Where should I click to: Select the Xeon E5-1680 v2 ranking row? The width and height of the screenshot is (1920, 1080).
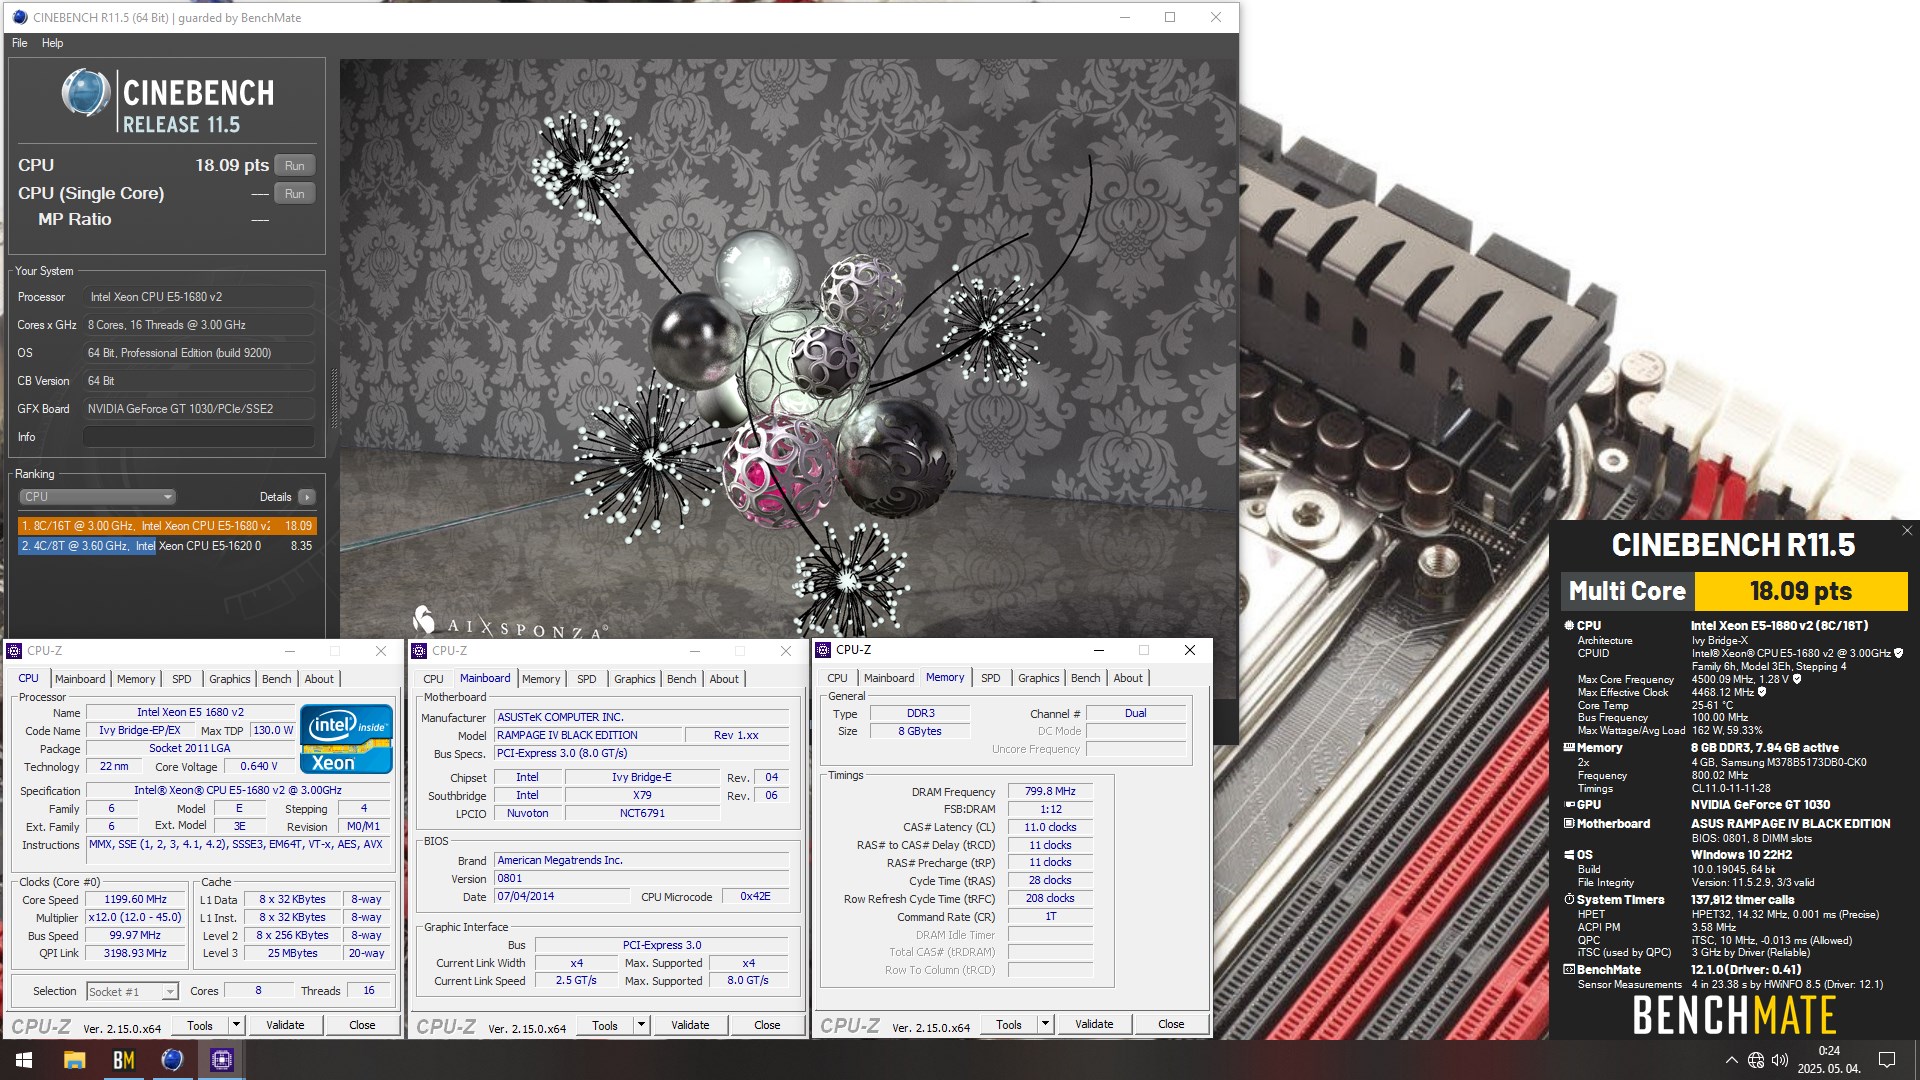(166, 526)
